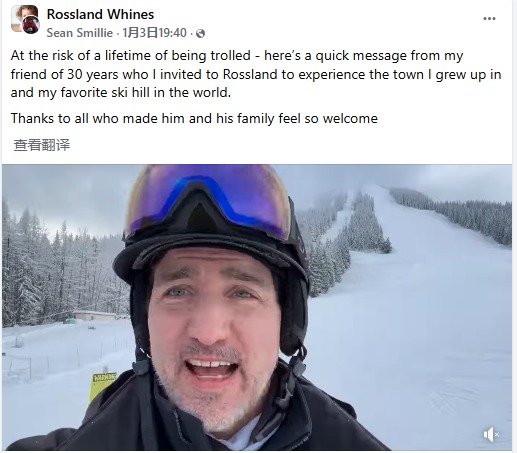Screen dimensions: 517x453
Task: Open the Rossland Whines group page
Action: point(100,14)
